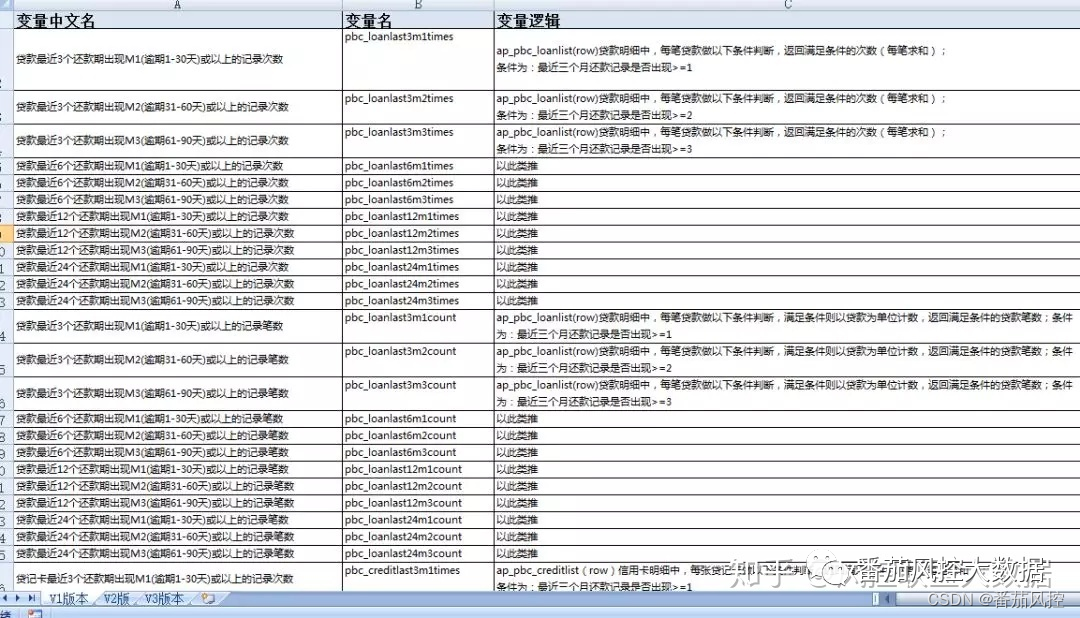This screenshot has height=618, width=1080.
Task: Switch to the V3版本 sheet tab
Action: [x=164, y=599]
